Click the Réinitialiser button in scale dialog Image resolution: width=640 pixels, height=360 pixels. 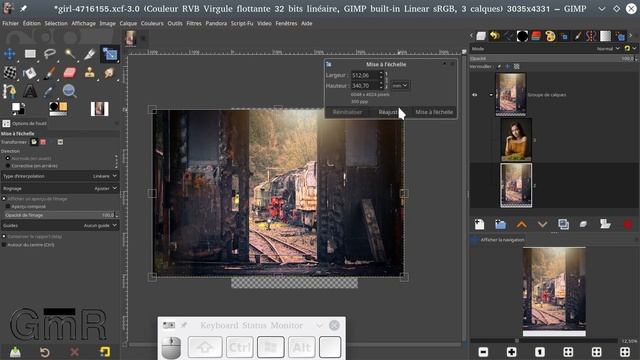[x=347, y=112]
